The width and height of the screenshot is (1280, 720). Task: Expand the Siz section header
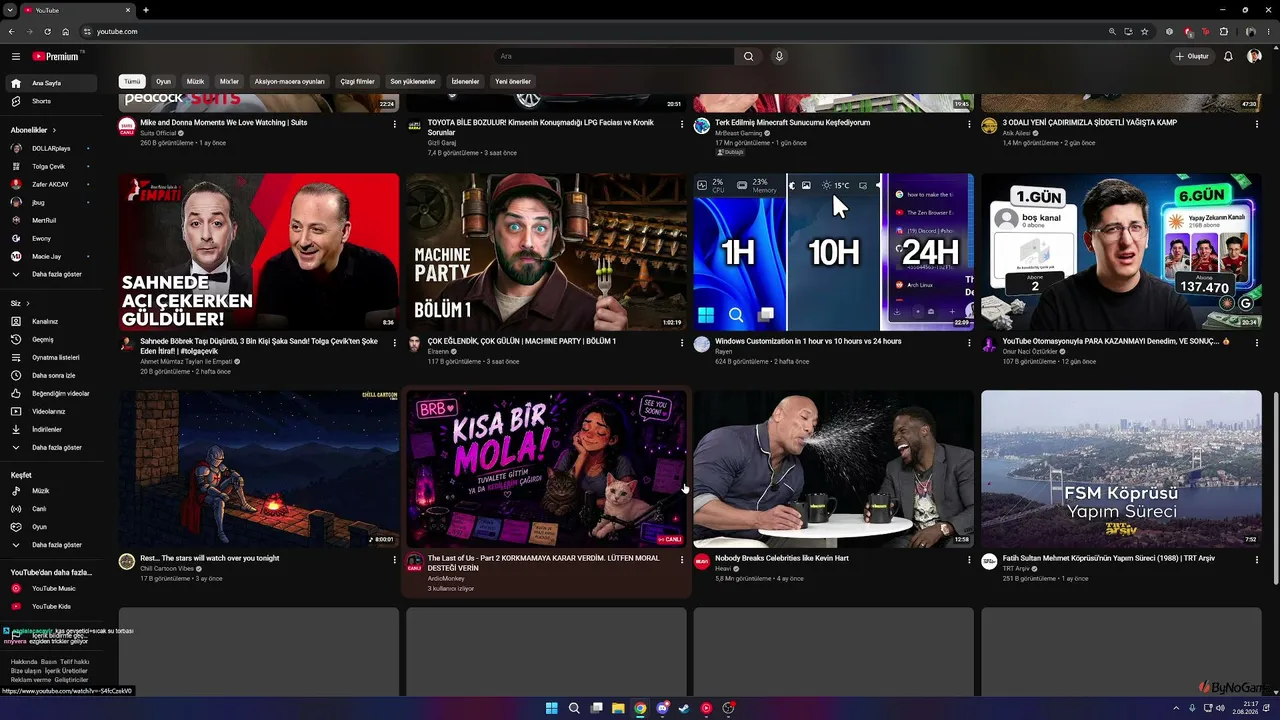click(20, 303)
